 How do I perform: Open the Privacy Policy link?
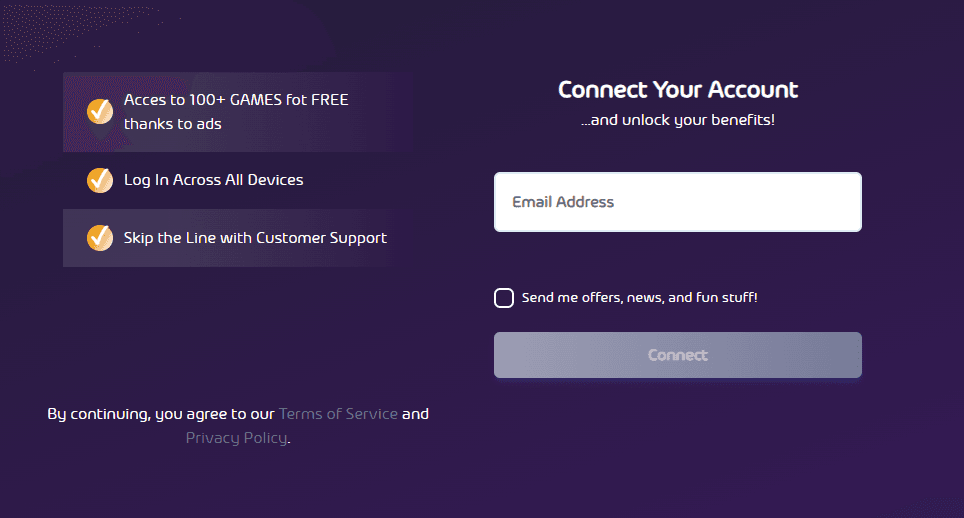236,438
